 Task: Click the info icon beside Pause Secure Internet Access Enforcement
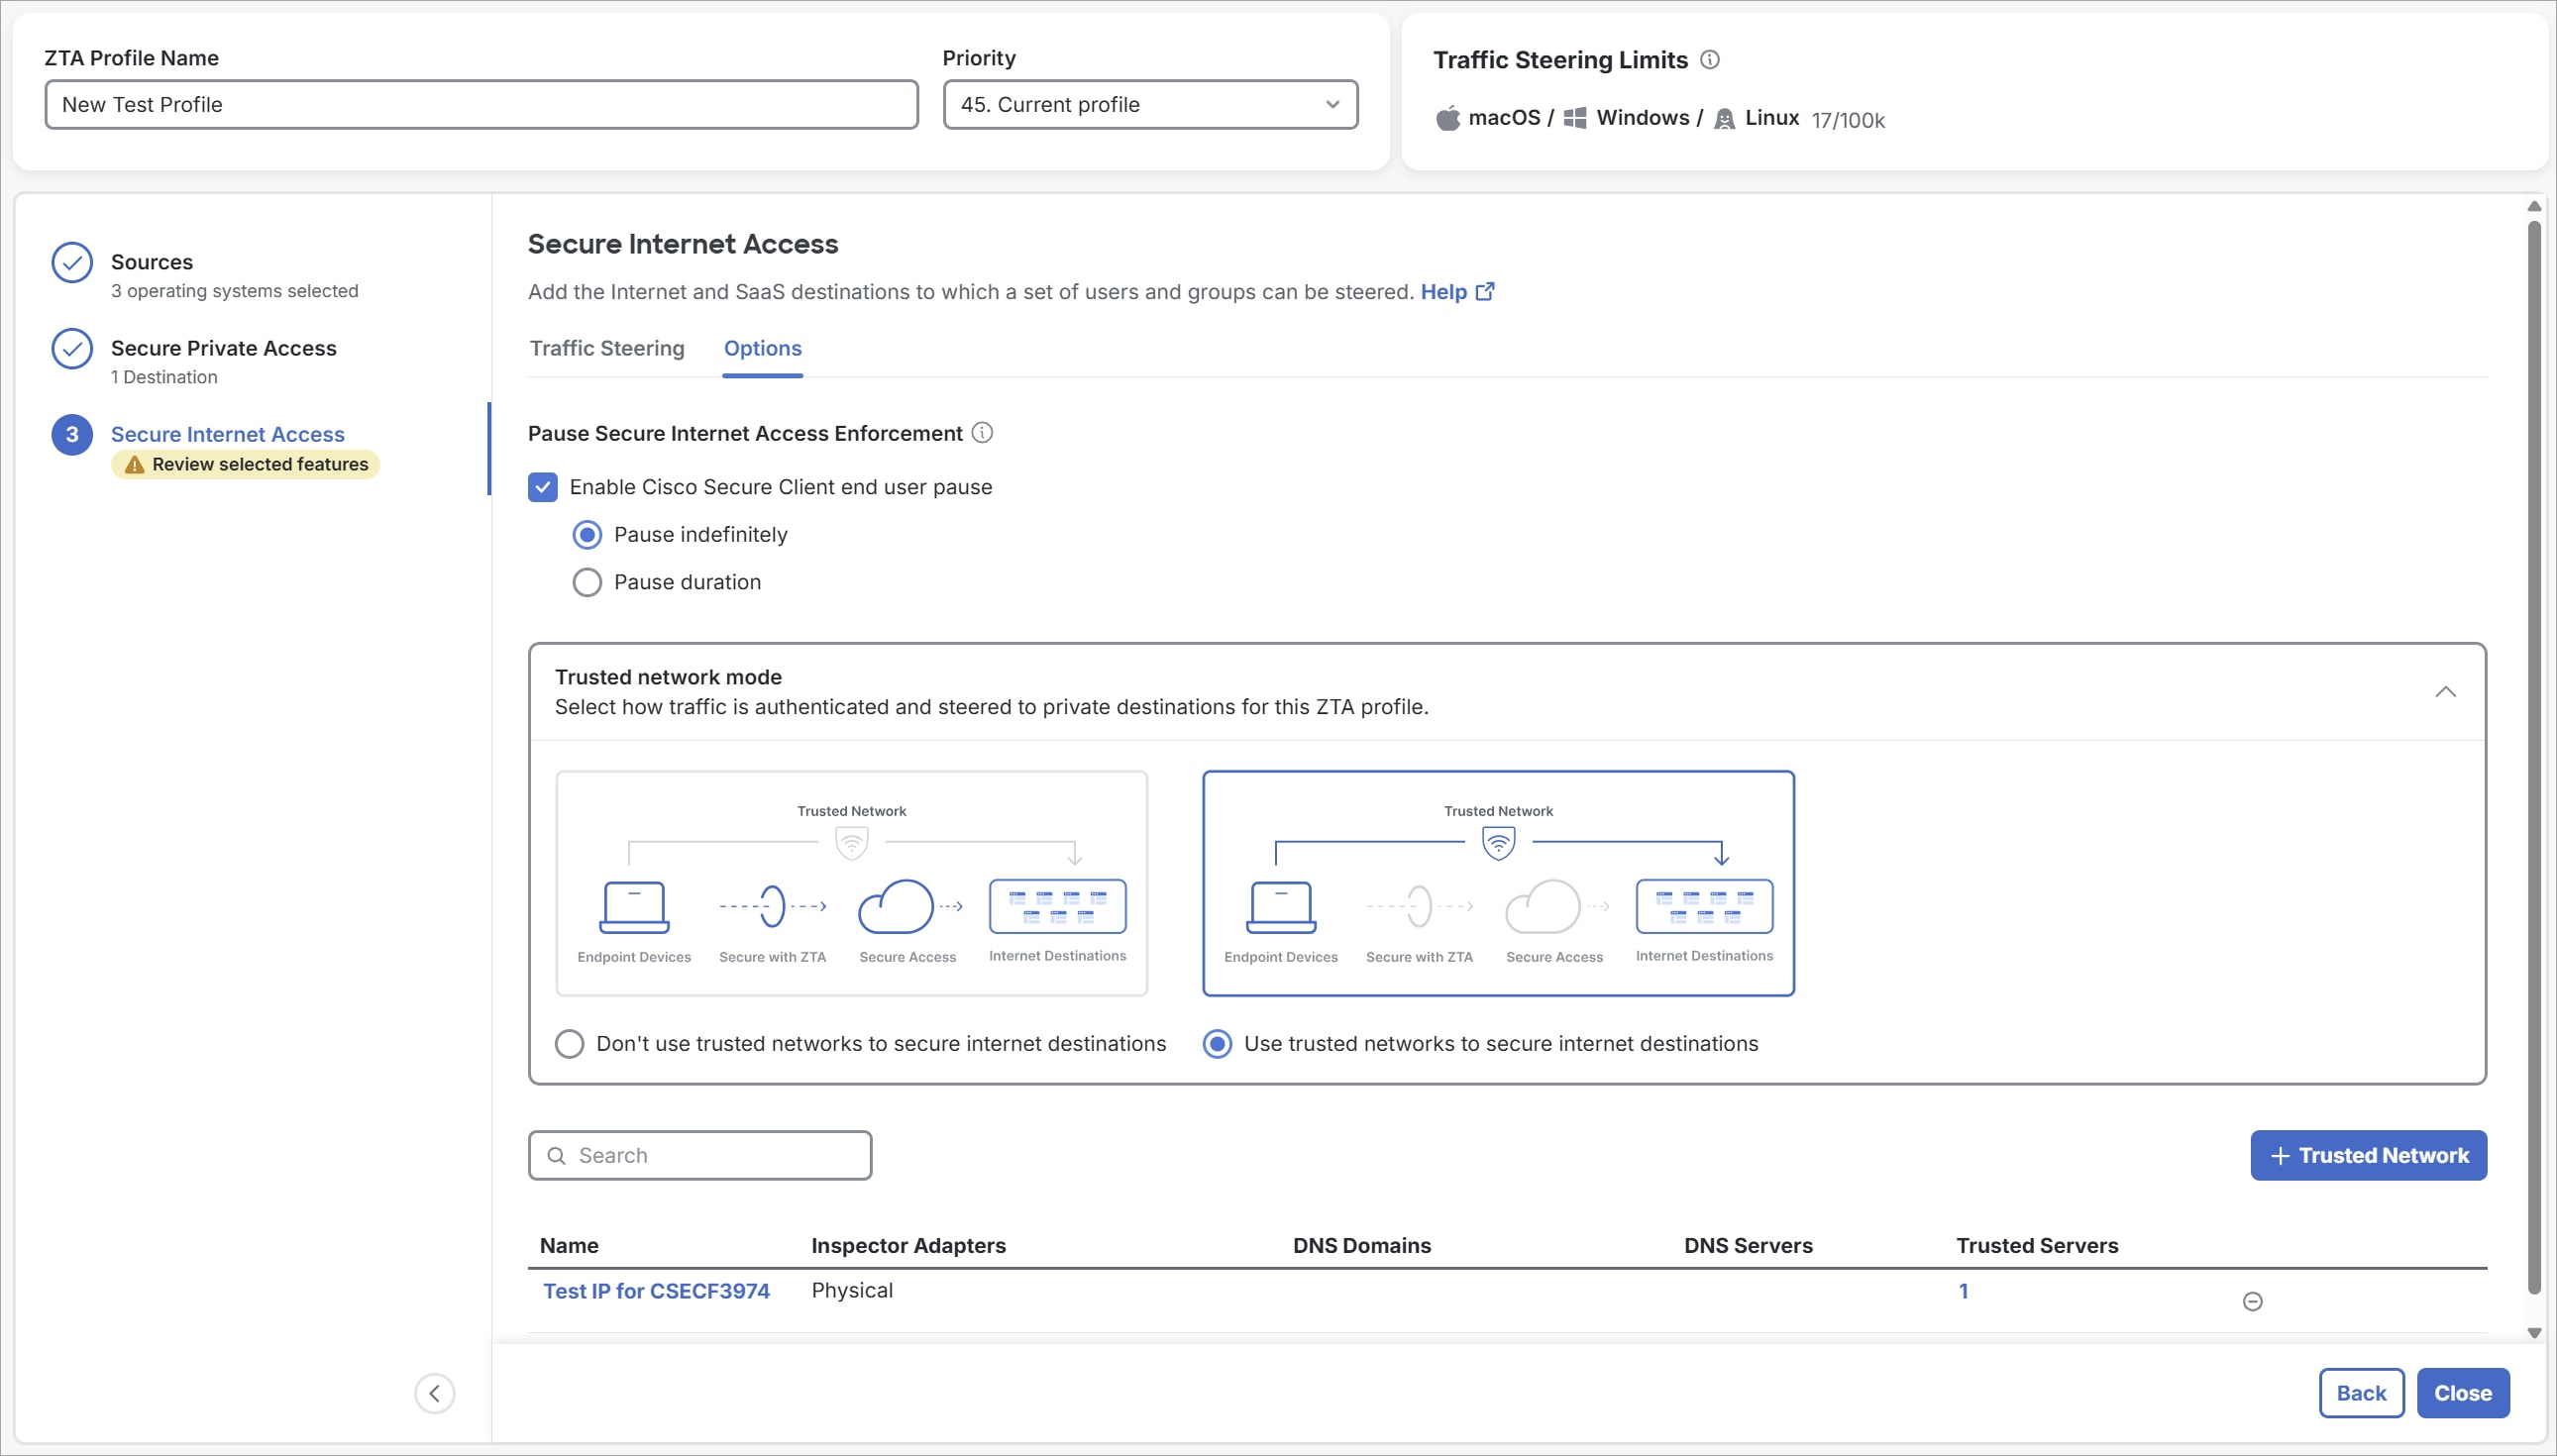click(982, 432)
